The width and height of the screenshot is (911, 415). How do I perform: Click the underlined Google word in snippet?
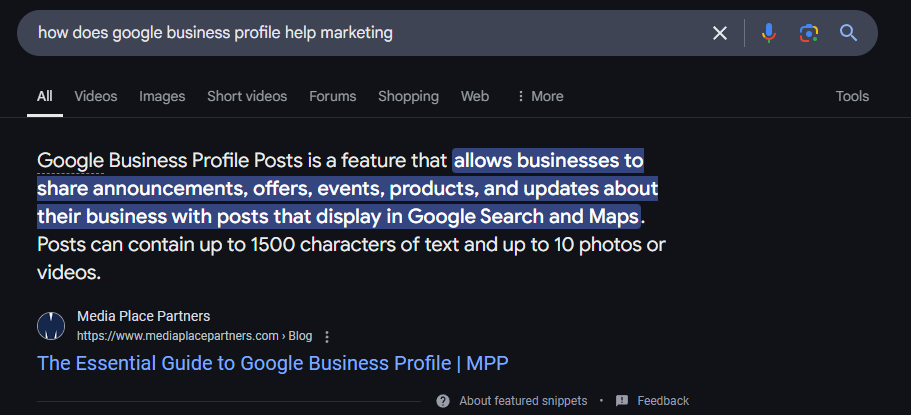(x=70, y=160)
